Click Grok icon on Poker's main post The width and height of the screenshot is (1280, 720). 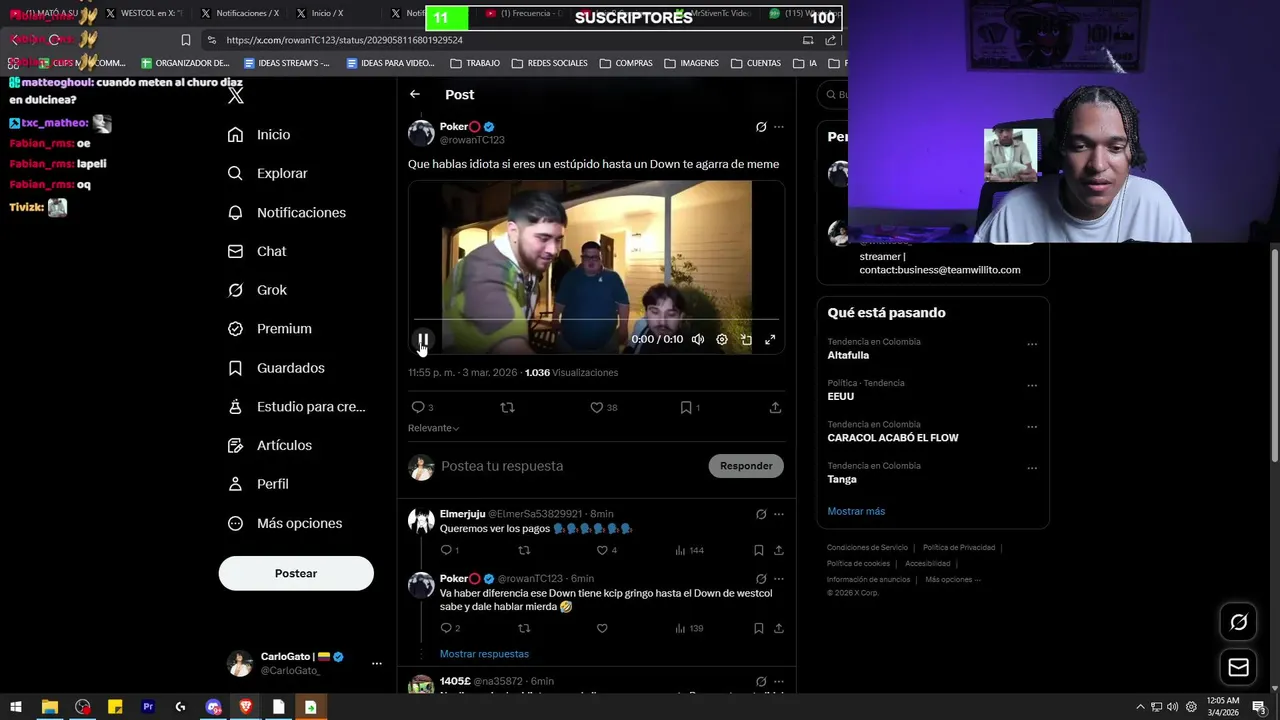tap(761, 127)
